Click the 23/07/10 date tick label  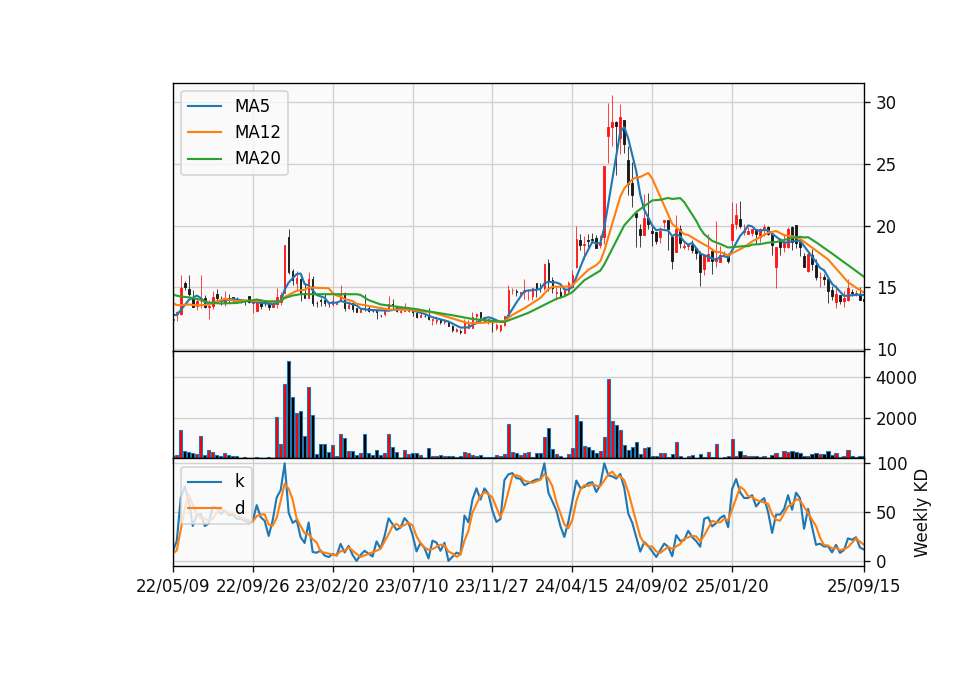pos(412,586)
